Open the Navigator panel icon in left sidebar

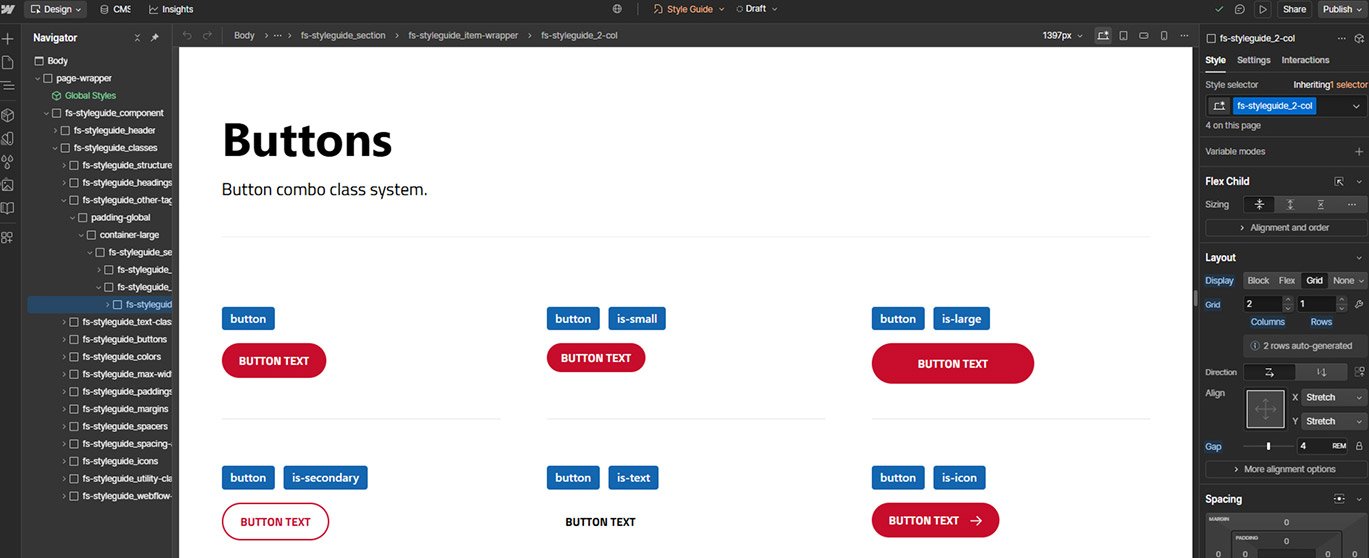click(x=8, y=86)
